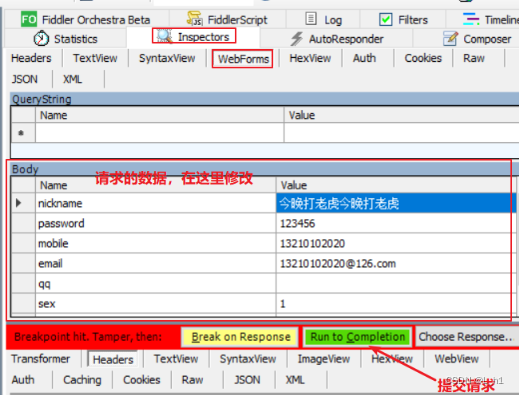This screenshot has width=519, height=395.
Task: Select the response WebView tab
Action: (x=456, y=359)
